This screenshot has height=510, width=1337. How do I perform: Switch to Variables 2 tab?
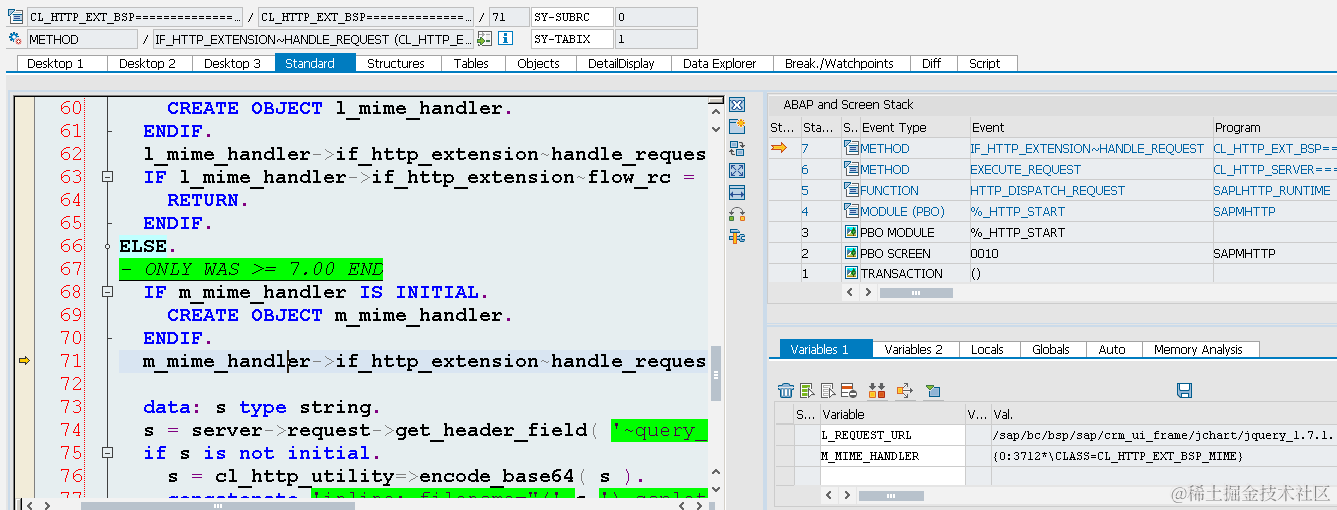coord(914,349)
